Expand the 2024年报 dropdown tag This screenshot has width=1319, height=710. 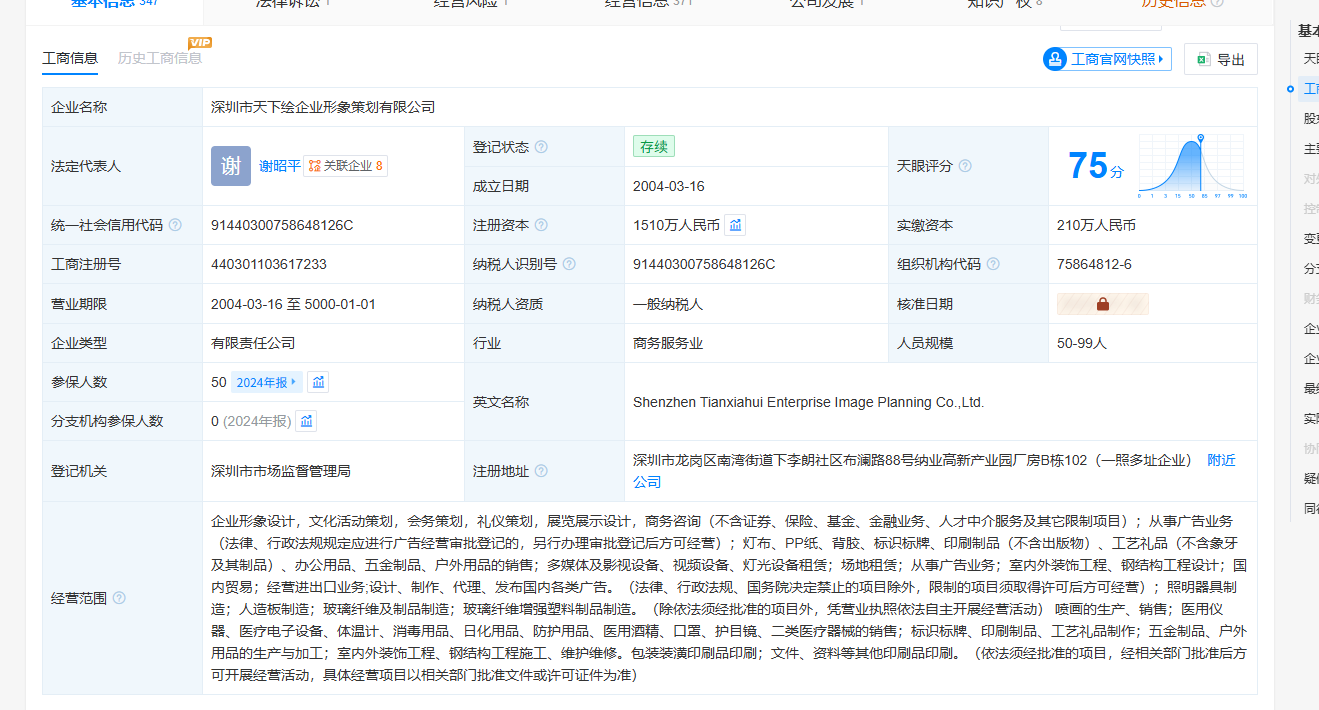tap(266, 382)
